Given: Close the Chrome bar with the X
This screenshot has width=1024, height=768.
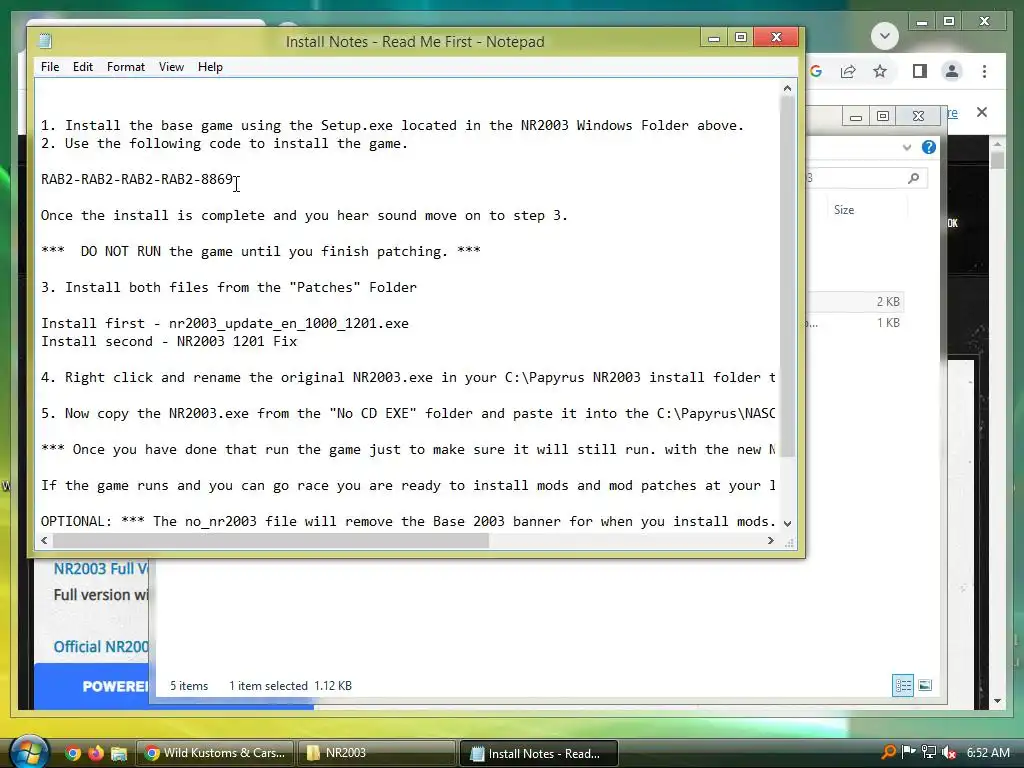Looking at the screenshot, I should click(x=982, y=112).
